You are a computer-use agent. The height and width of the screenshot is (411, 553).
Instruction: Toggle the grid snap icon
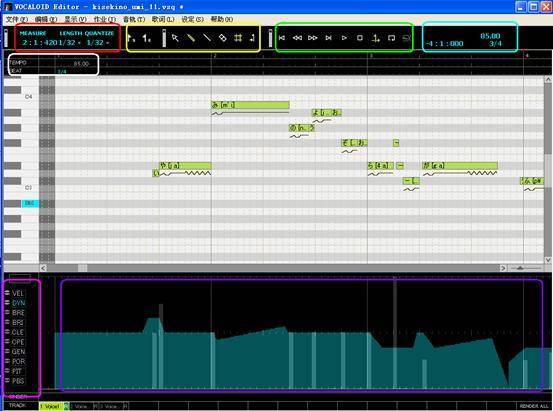[x=238, y=38]
